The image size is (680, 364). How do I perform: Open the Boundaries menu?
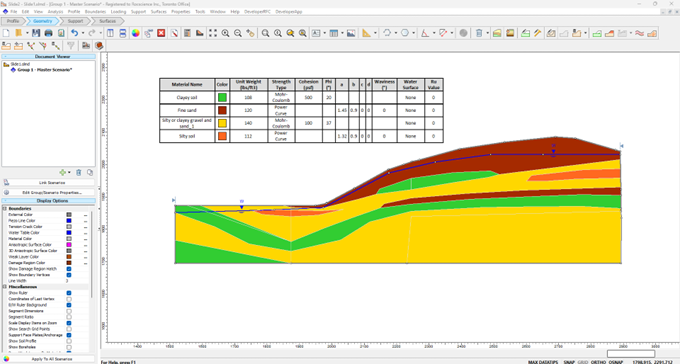pos(95,12)
